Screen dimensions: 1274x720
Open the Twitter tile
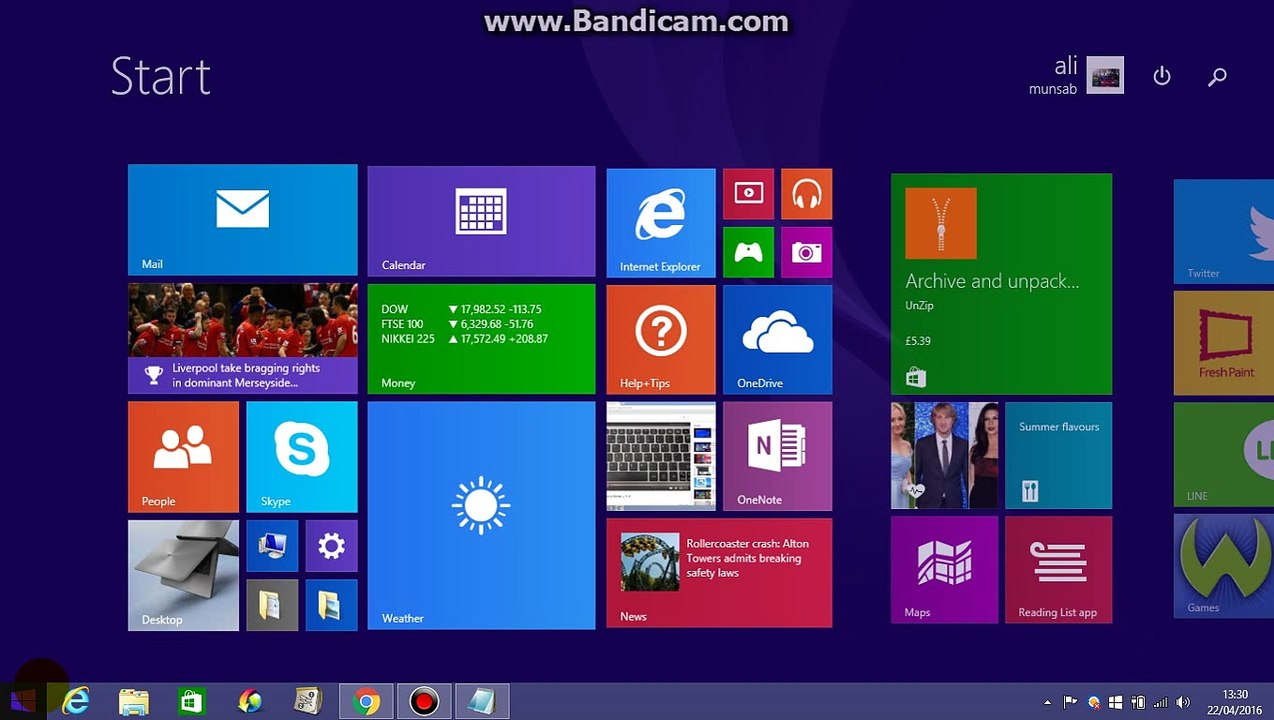click(1224, 232)
